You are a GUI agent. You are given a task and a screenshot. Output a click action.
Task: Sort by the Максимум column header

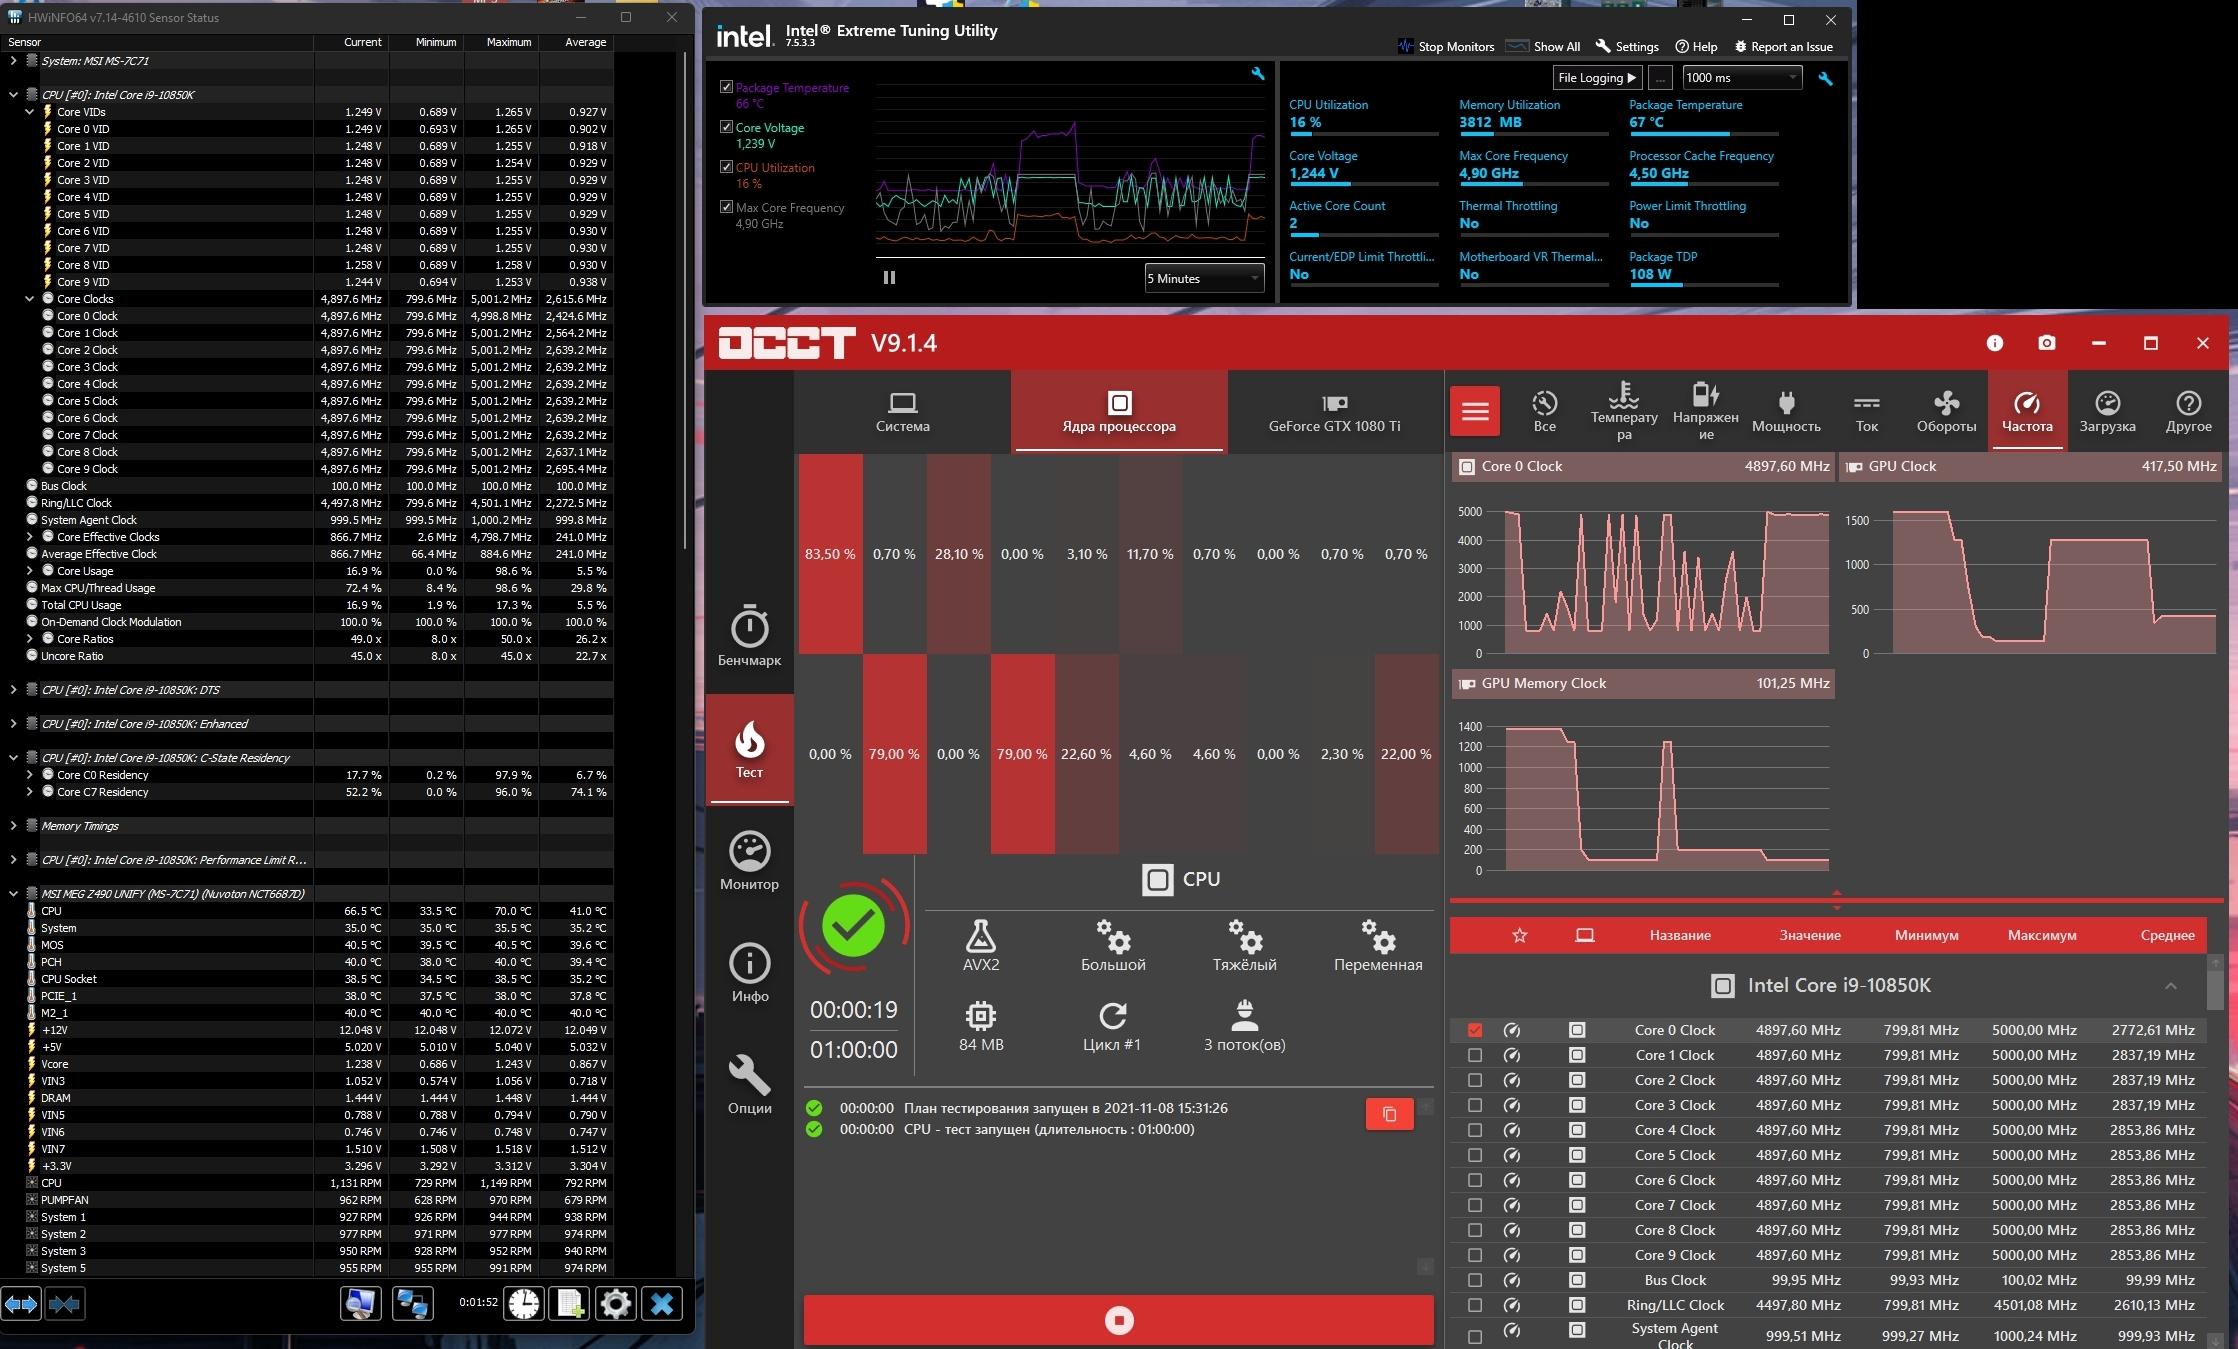coord(2041,935)
